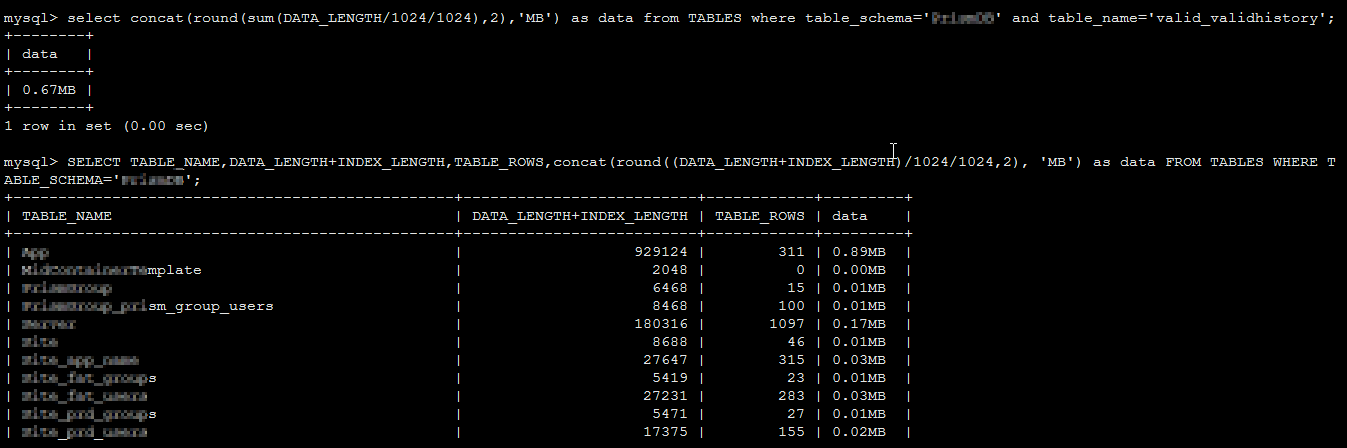Click the row count 1097

pyautogui.click(x=787, y=324)
